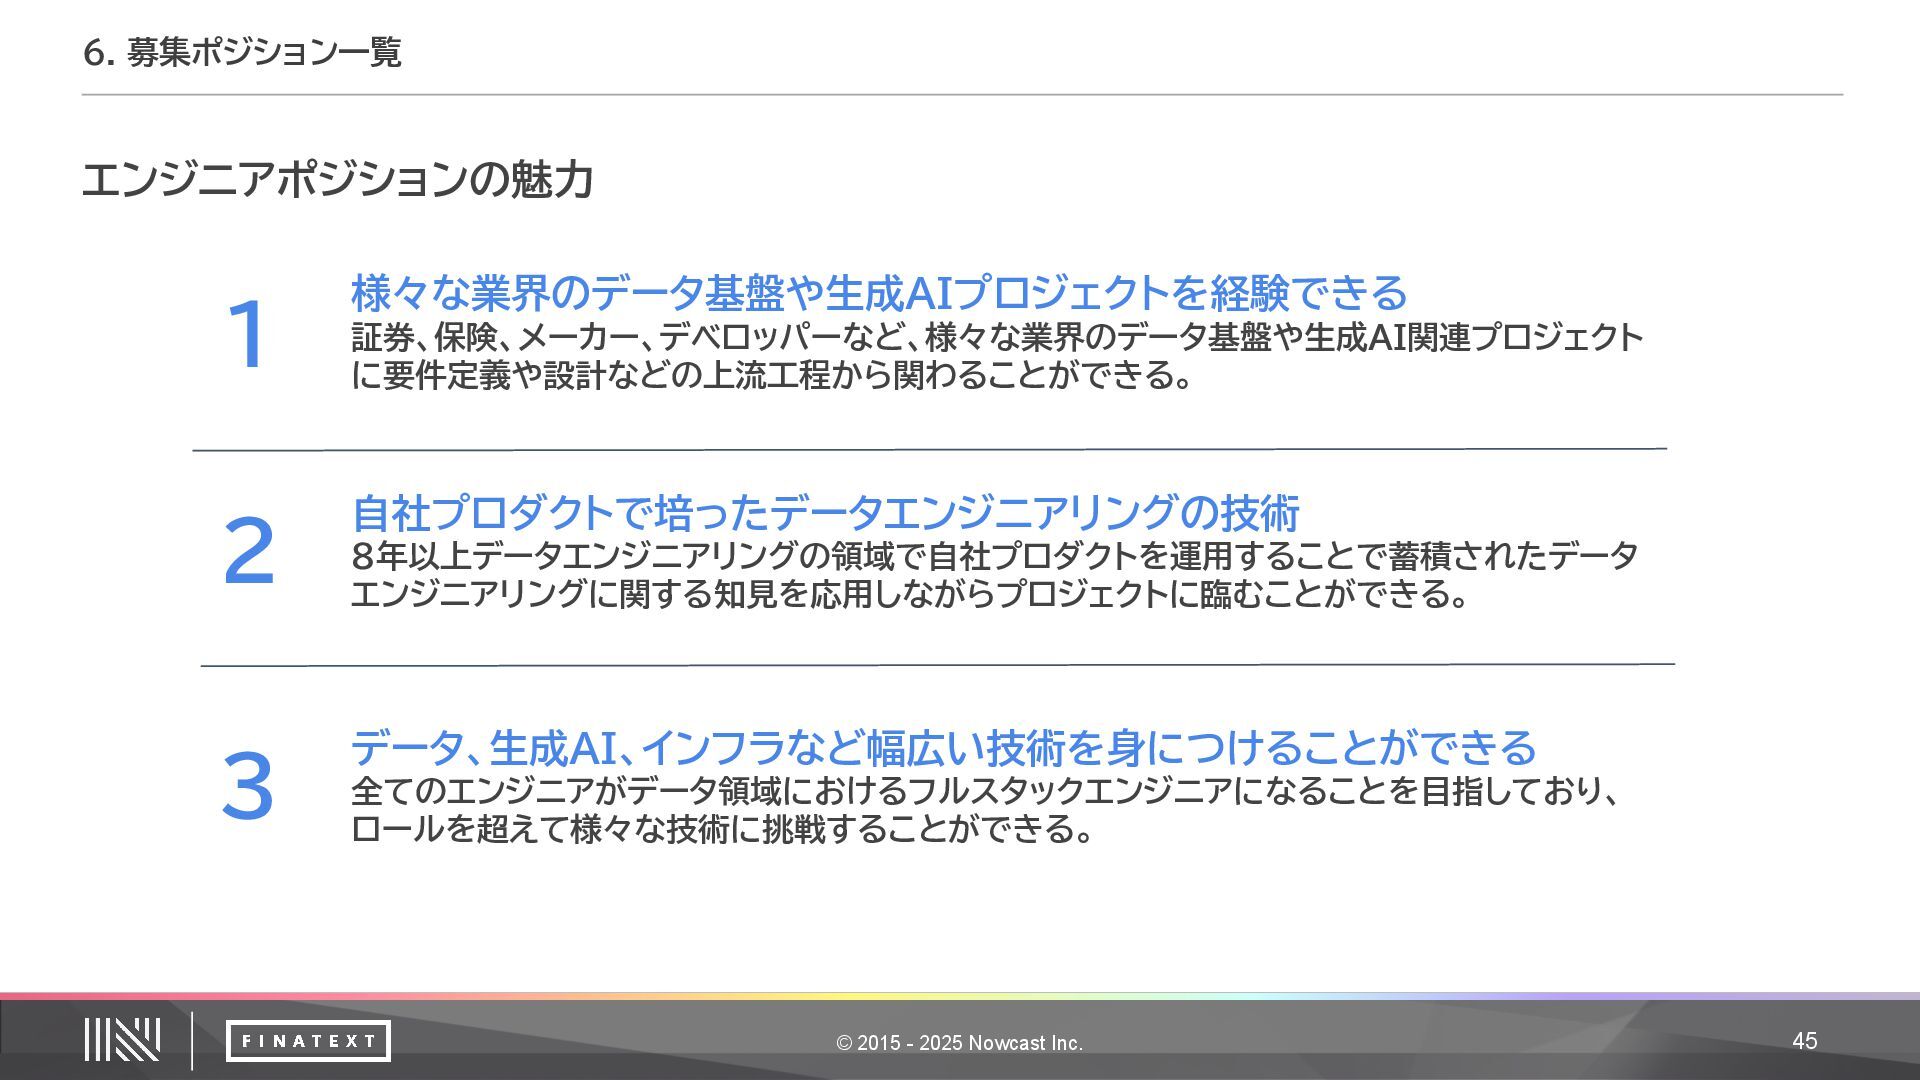Click the vertical separator between footer logos
This screenshot has width=1920, height=1080.
coord(192,1040)
